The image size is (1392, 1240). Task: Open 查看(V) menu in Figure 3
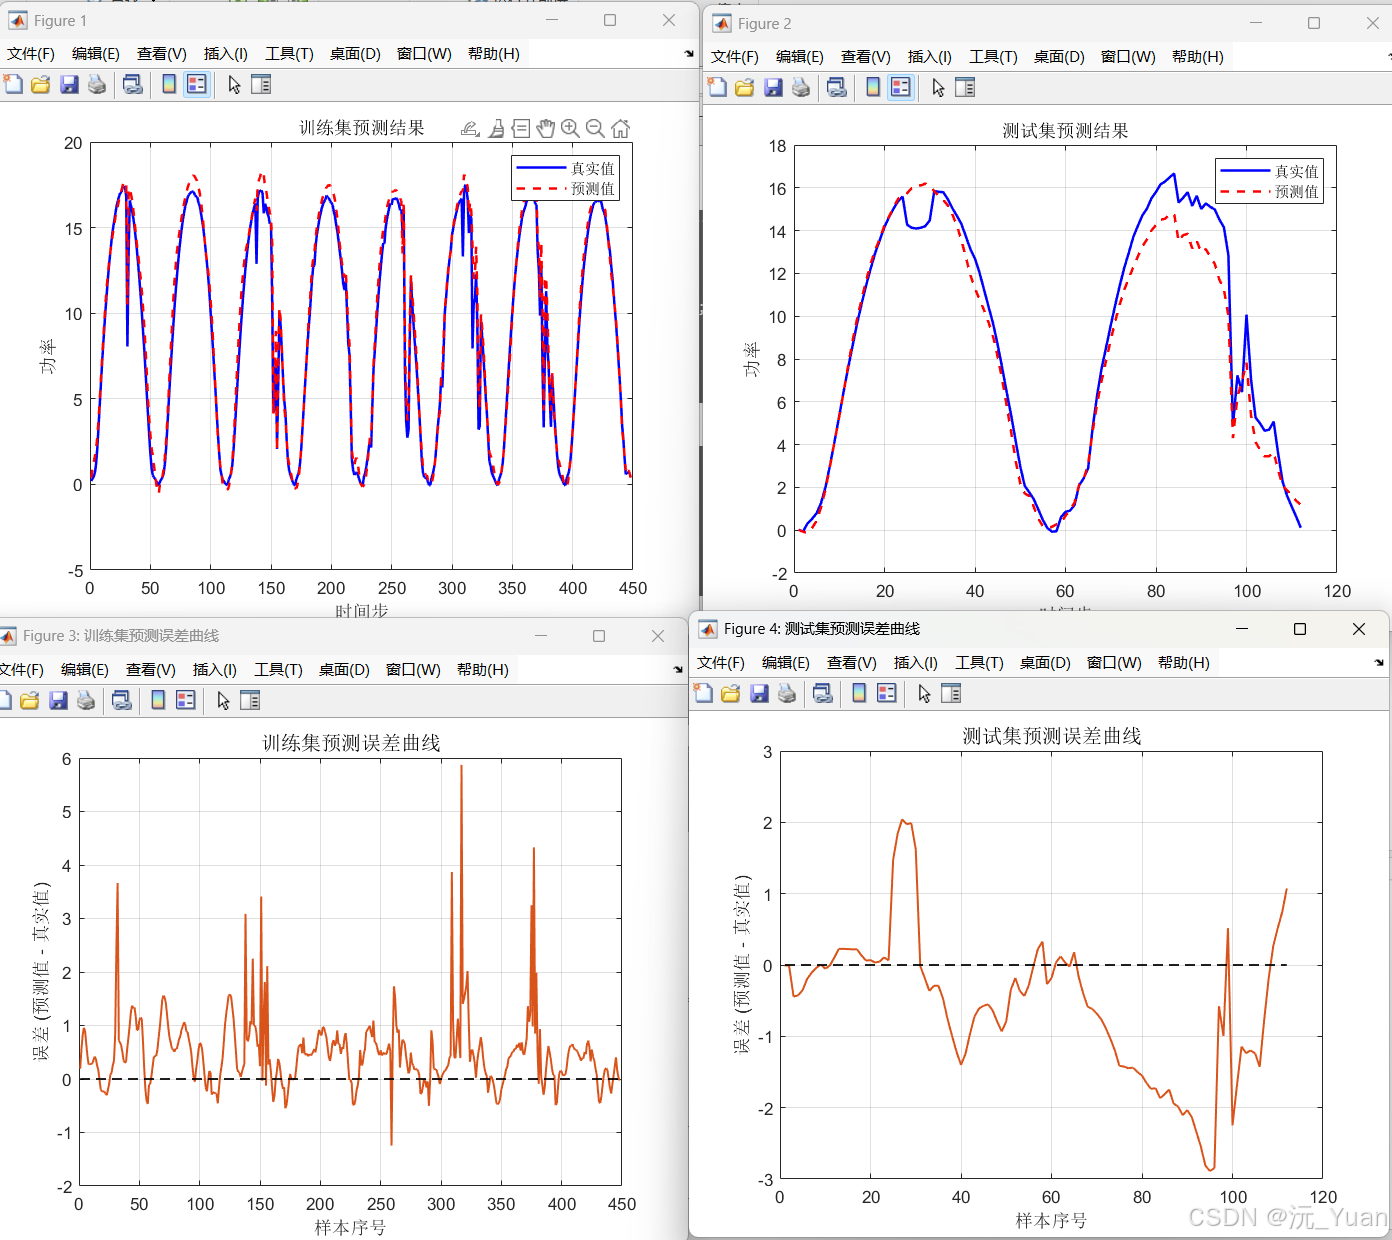[151, 670]
